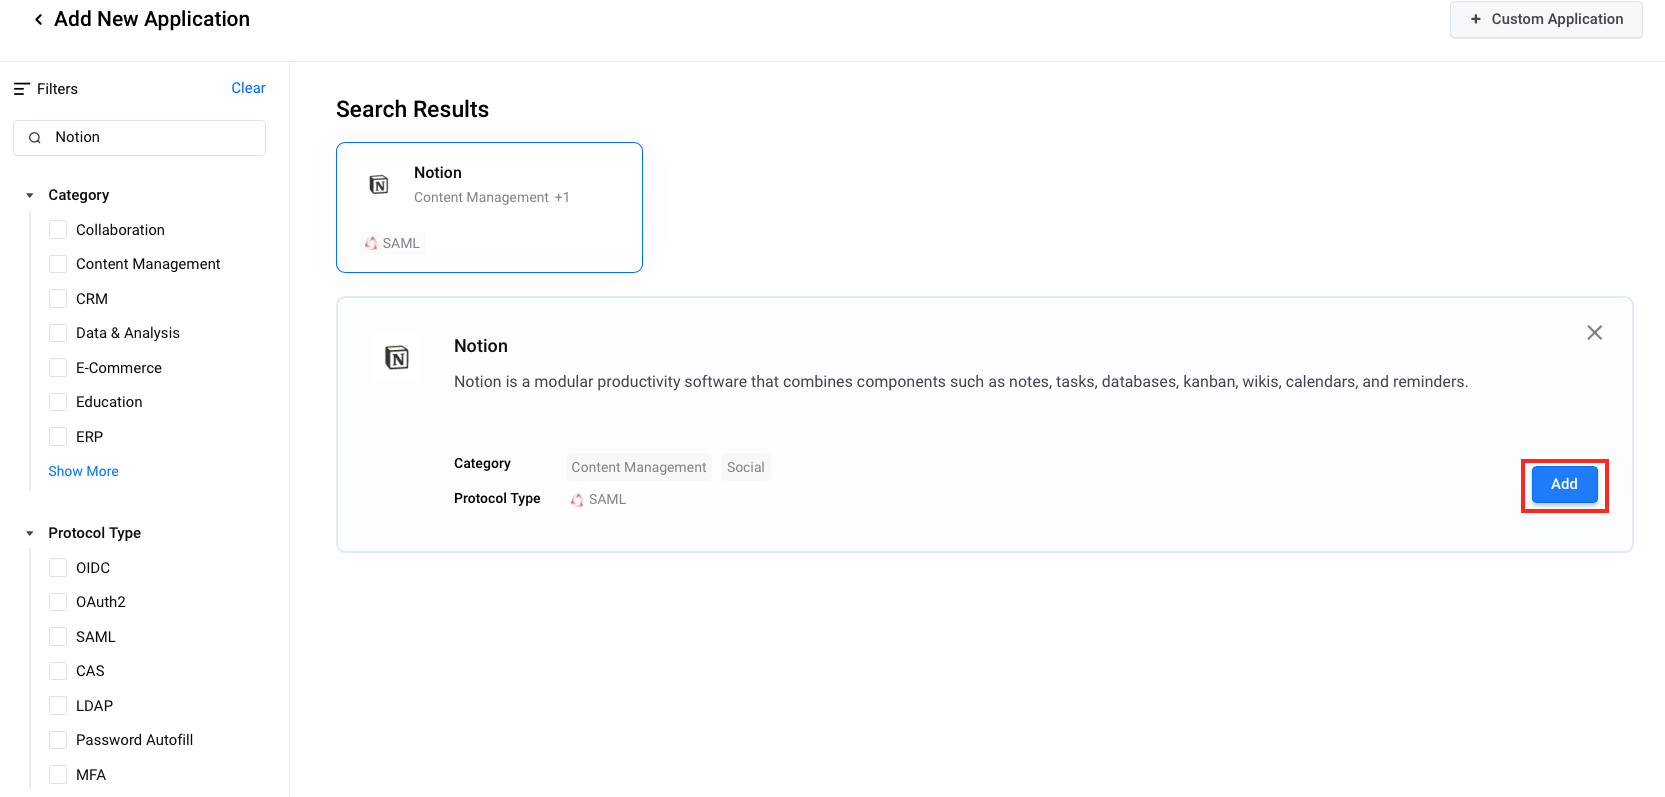Image resolution: width=1665 pixels, height=797 pixels.
Task: Check the LDAP protocol filter
Action: pyautogui.click(x=58, y=706)
